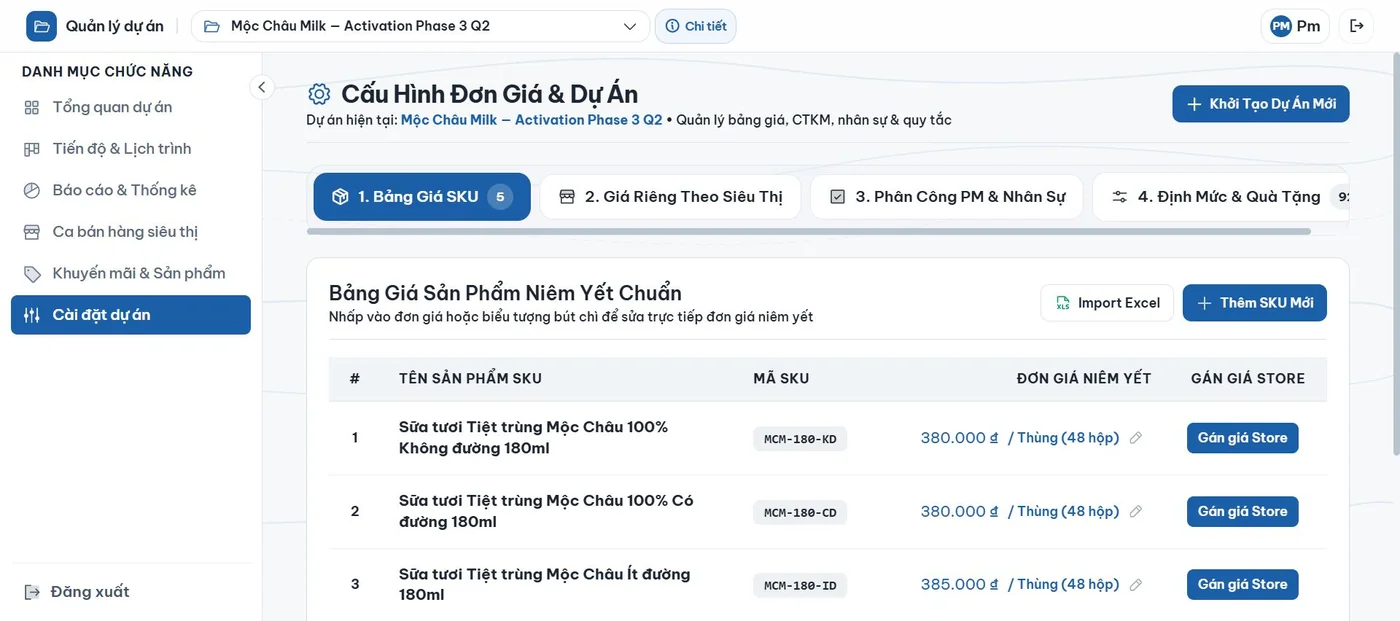
Task: Select Ca bán hàng siêu thị
Action: coord(131,232)
